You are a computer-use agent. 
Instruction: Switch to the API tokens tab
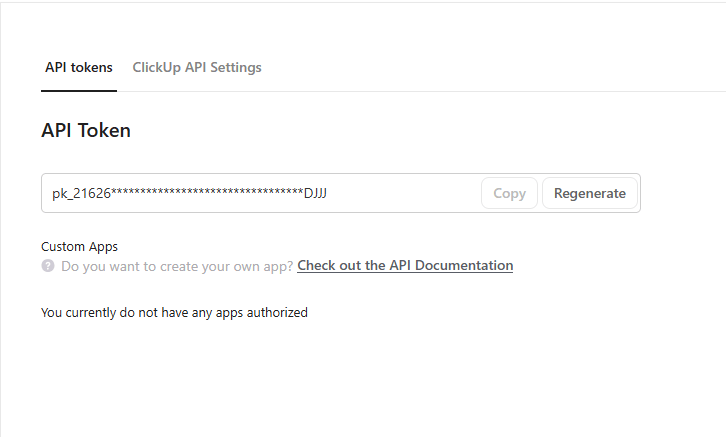[79, 68]
